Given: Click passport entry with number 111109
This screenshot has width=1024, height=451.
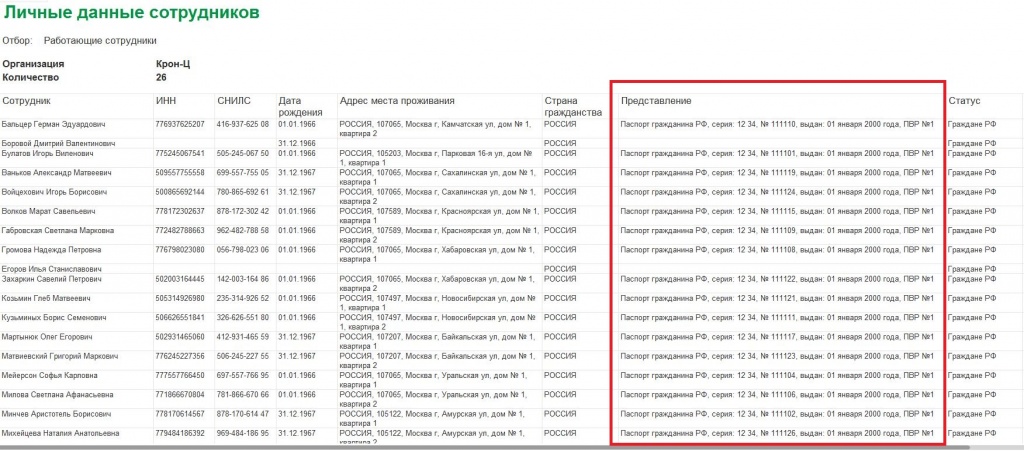Looking at the screenshot, I should click(x=777, y=230).
